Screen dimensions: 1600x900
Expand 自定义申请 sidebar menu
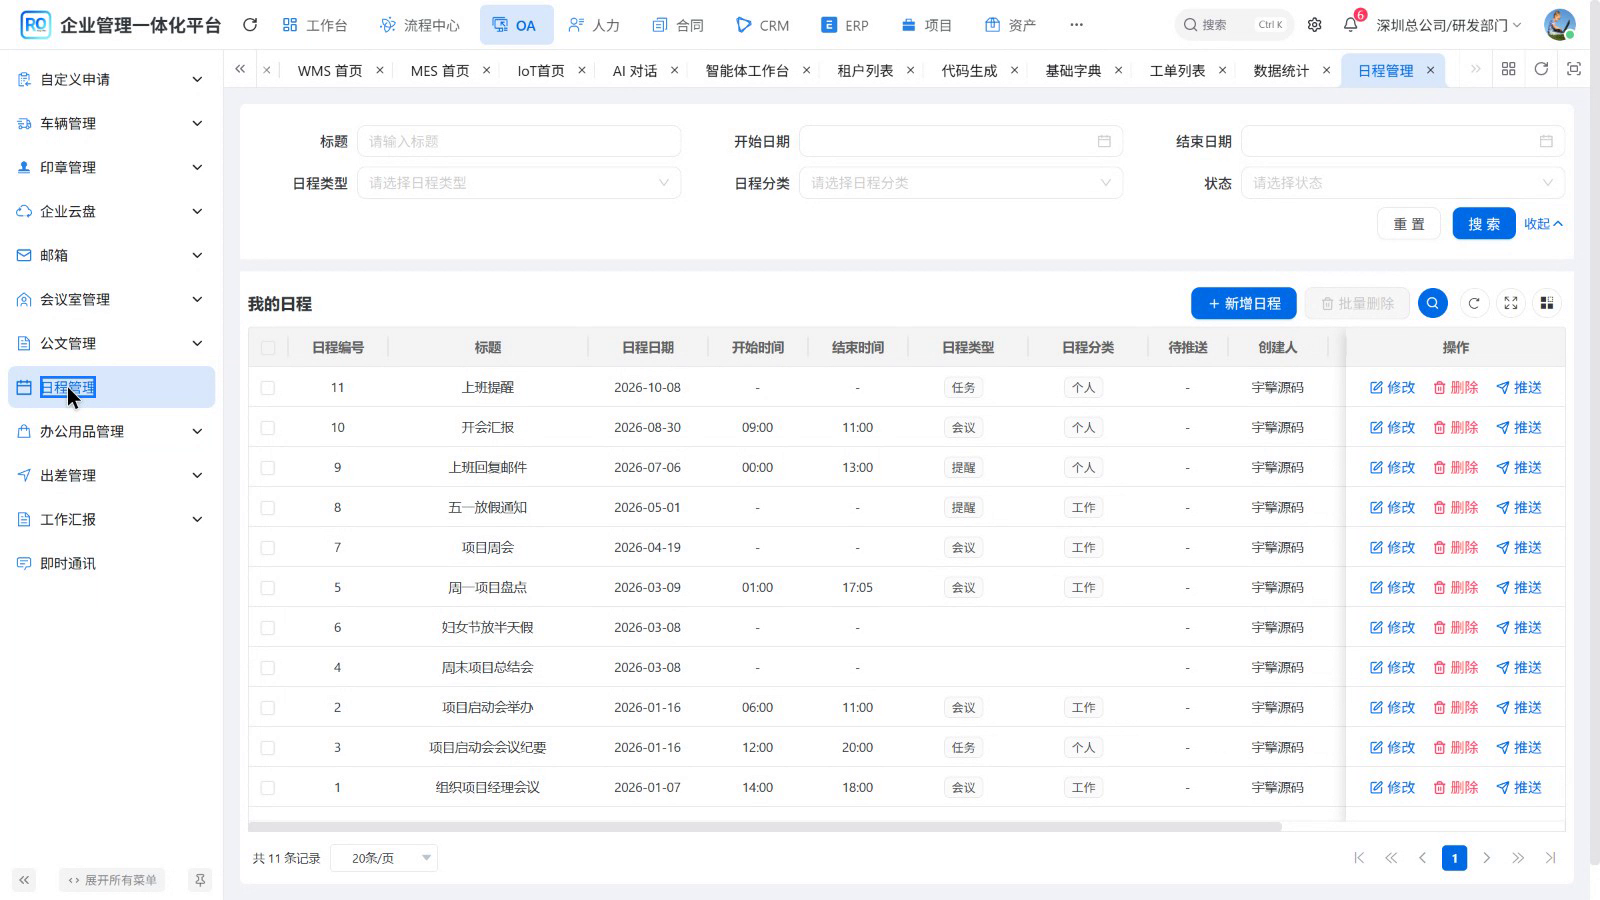pos(111,79)
